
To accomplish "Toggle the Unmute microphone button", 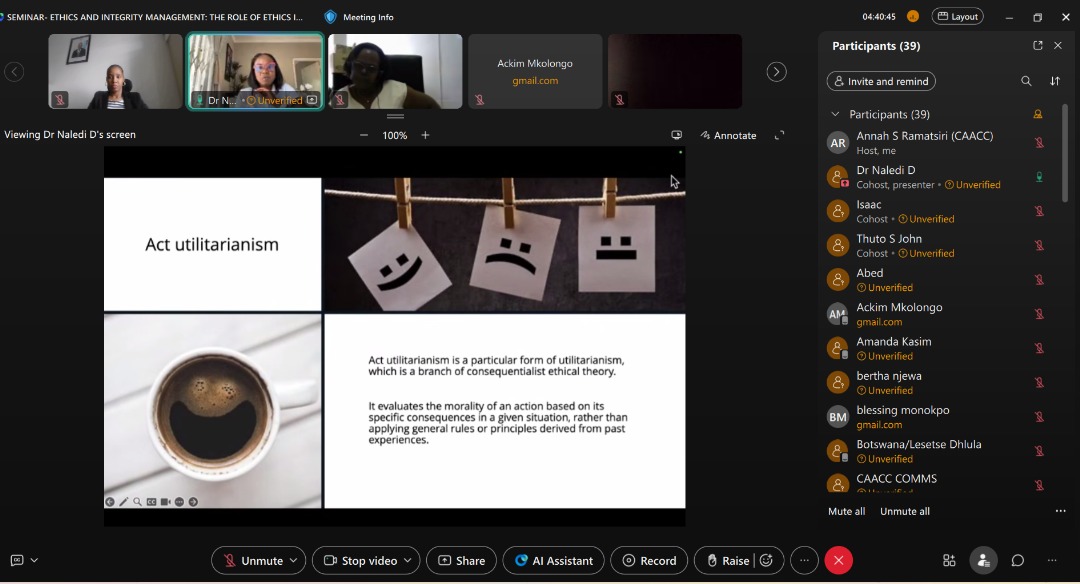I will tap(252, 561).
